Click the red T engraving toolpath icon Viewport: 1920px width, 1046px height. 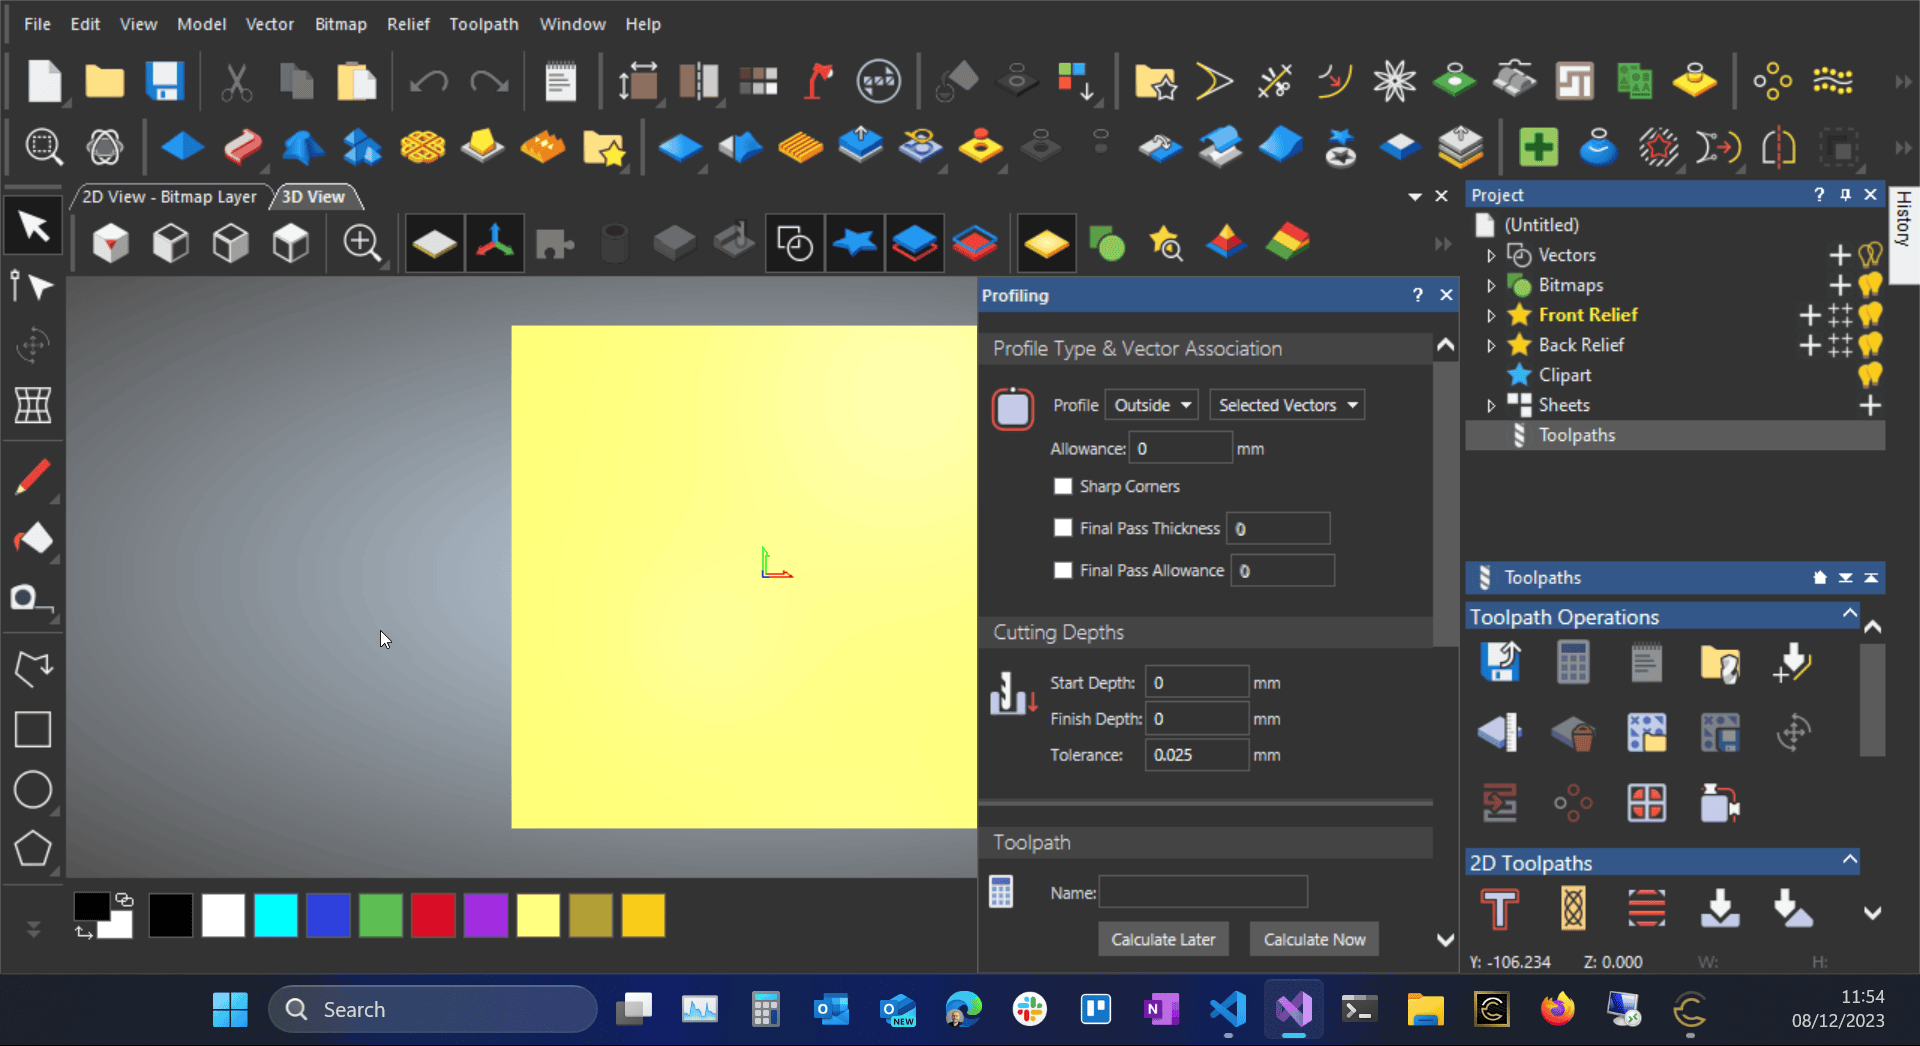point(1500,909)
